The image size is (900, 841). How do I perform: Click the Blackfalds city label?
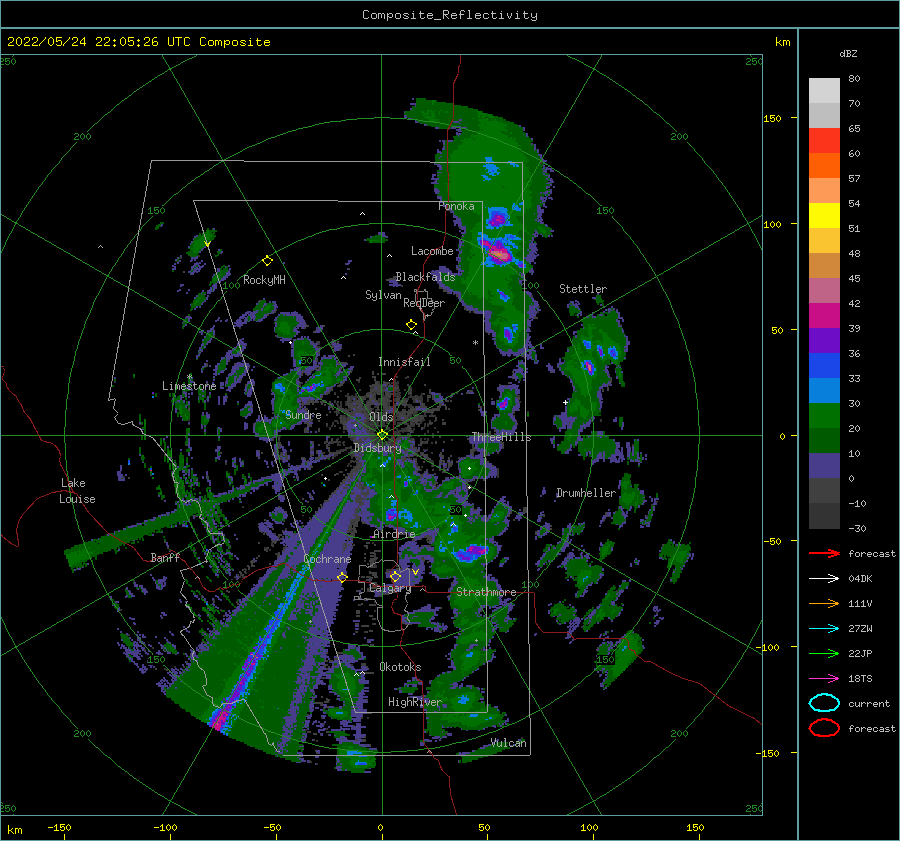[425, 277]
